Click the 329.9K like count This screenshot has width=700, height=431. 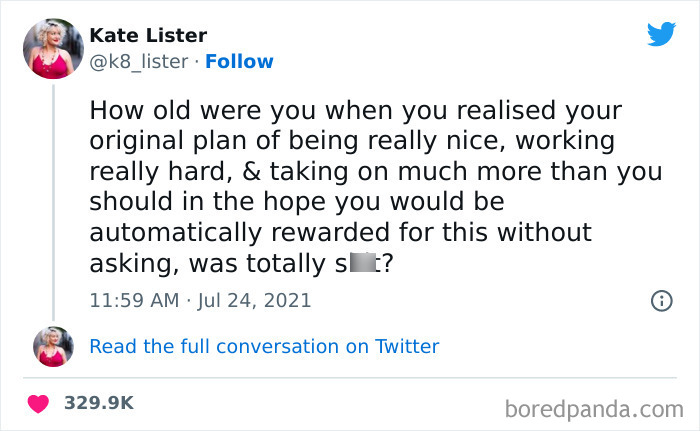99,403
